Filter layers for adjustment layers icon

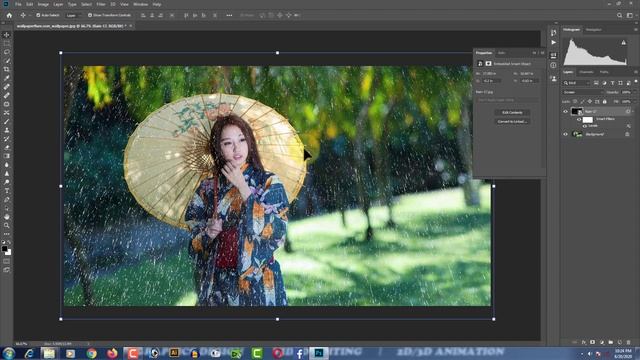(604, 83)
